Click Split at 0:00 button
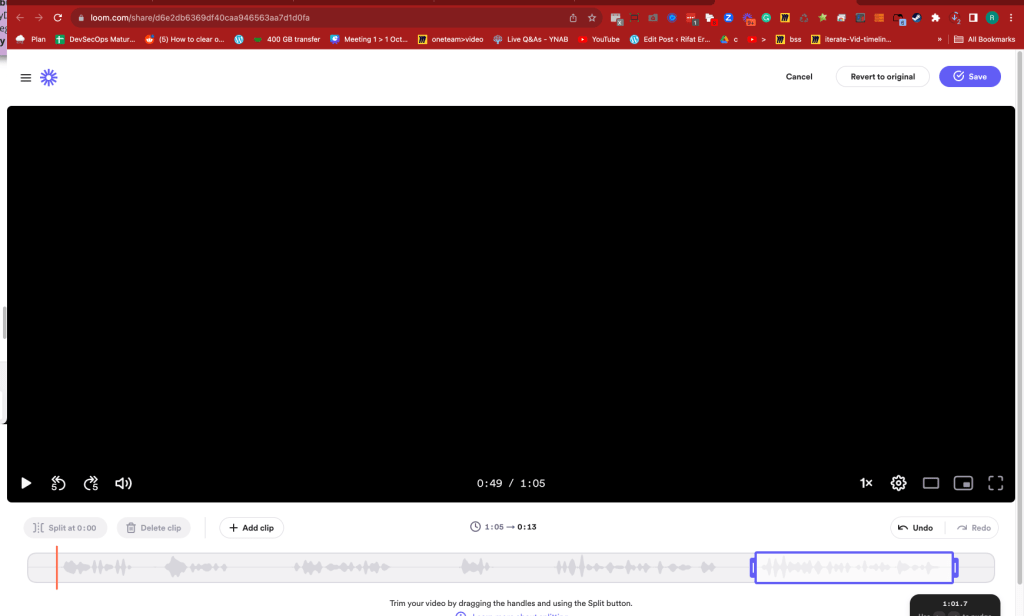This screenshot has width=1024, height=616. click(65, 528)
